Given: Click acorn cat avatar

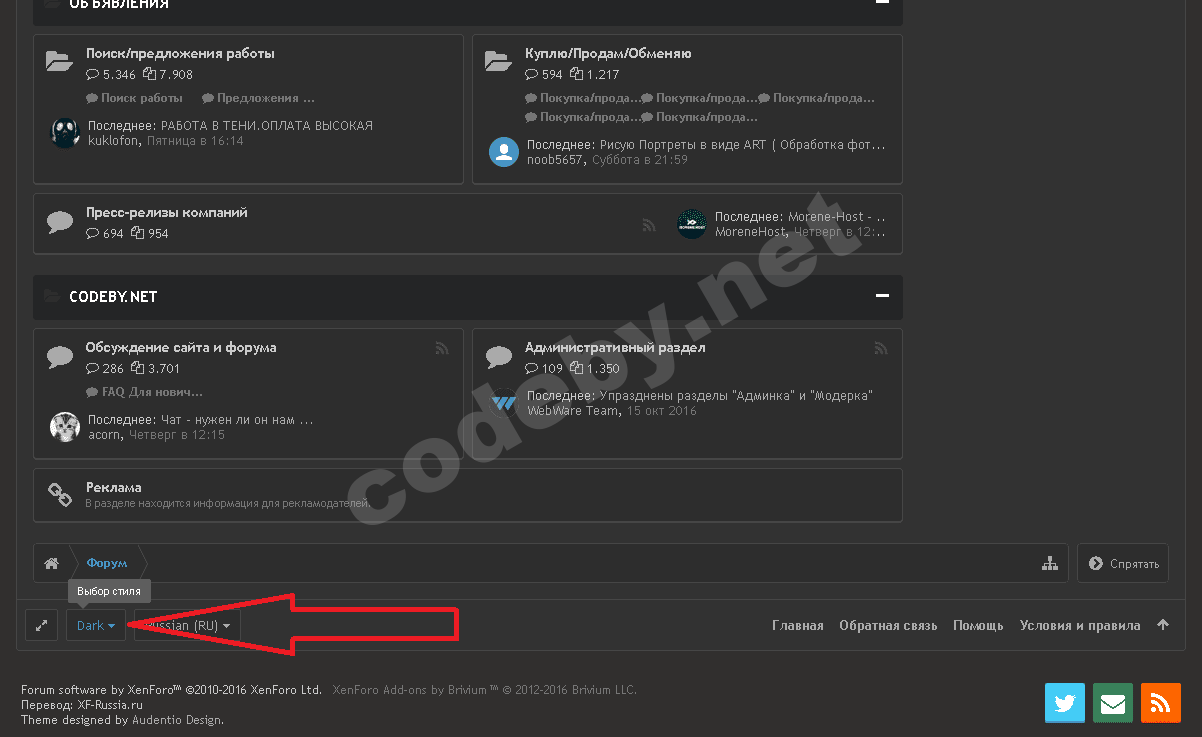Looking at the screenshot, I should click(x=65, y=427).
